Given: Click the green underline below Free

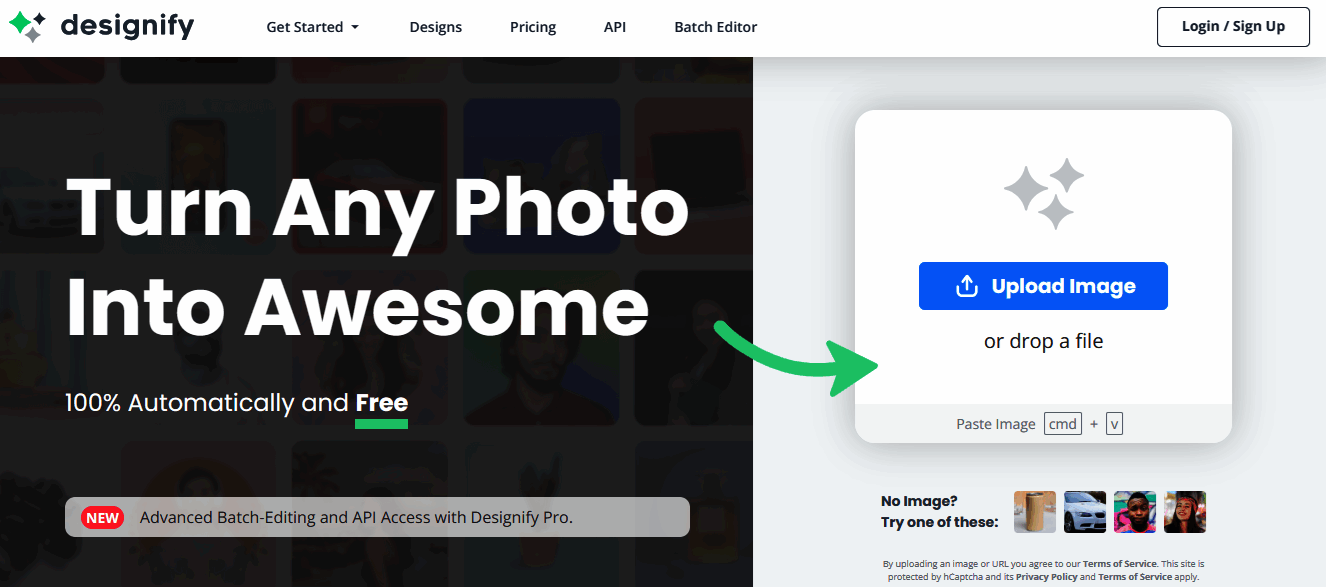Looking at the screenshot, I should [x=381, y=424].
